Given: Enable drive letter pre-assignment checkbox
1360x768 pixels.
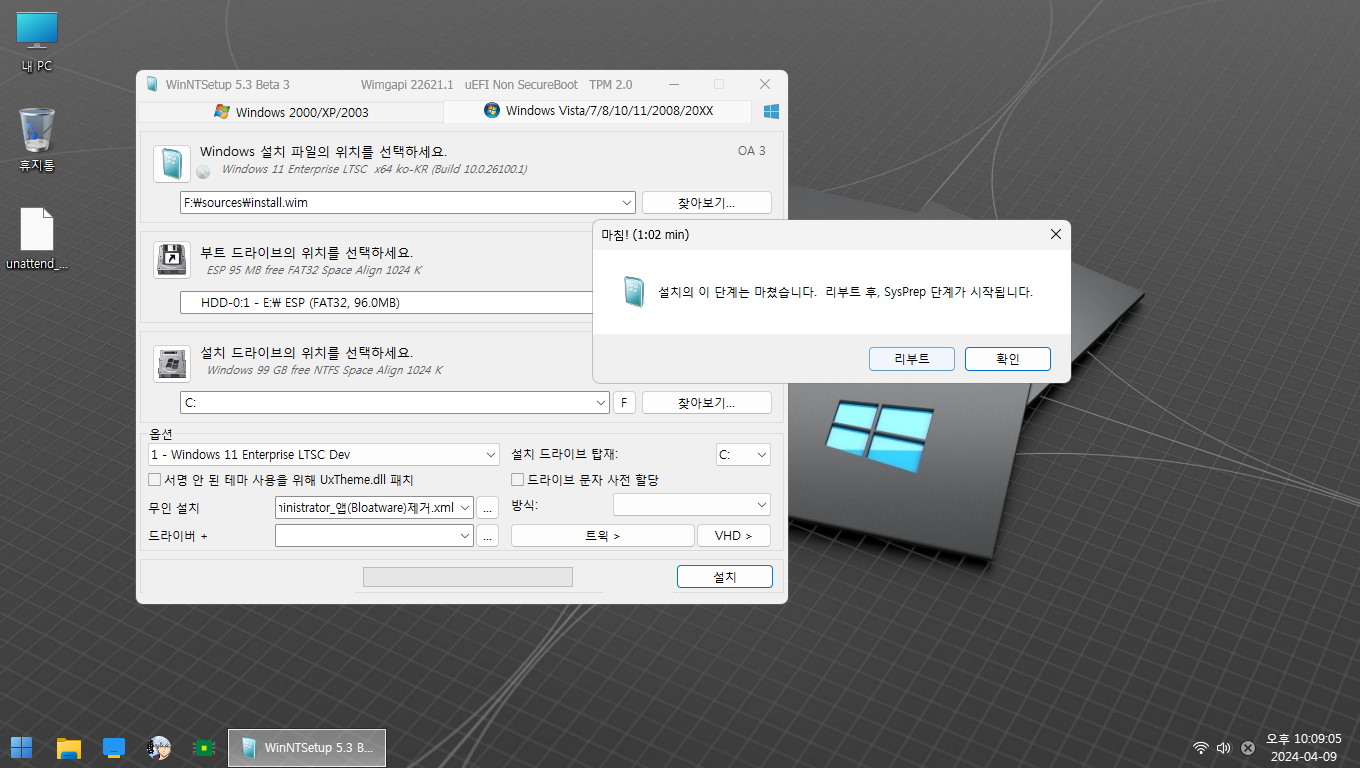Looking at the screenshot, I should 518,480.
